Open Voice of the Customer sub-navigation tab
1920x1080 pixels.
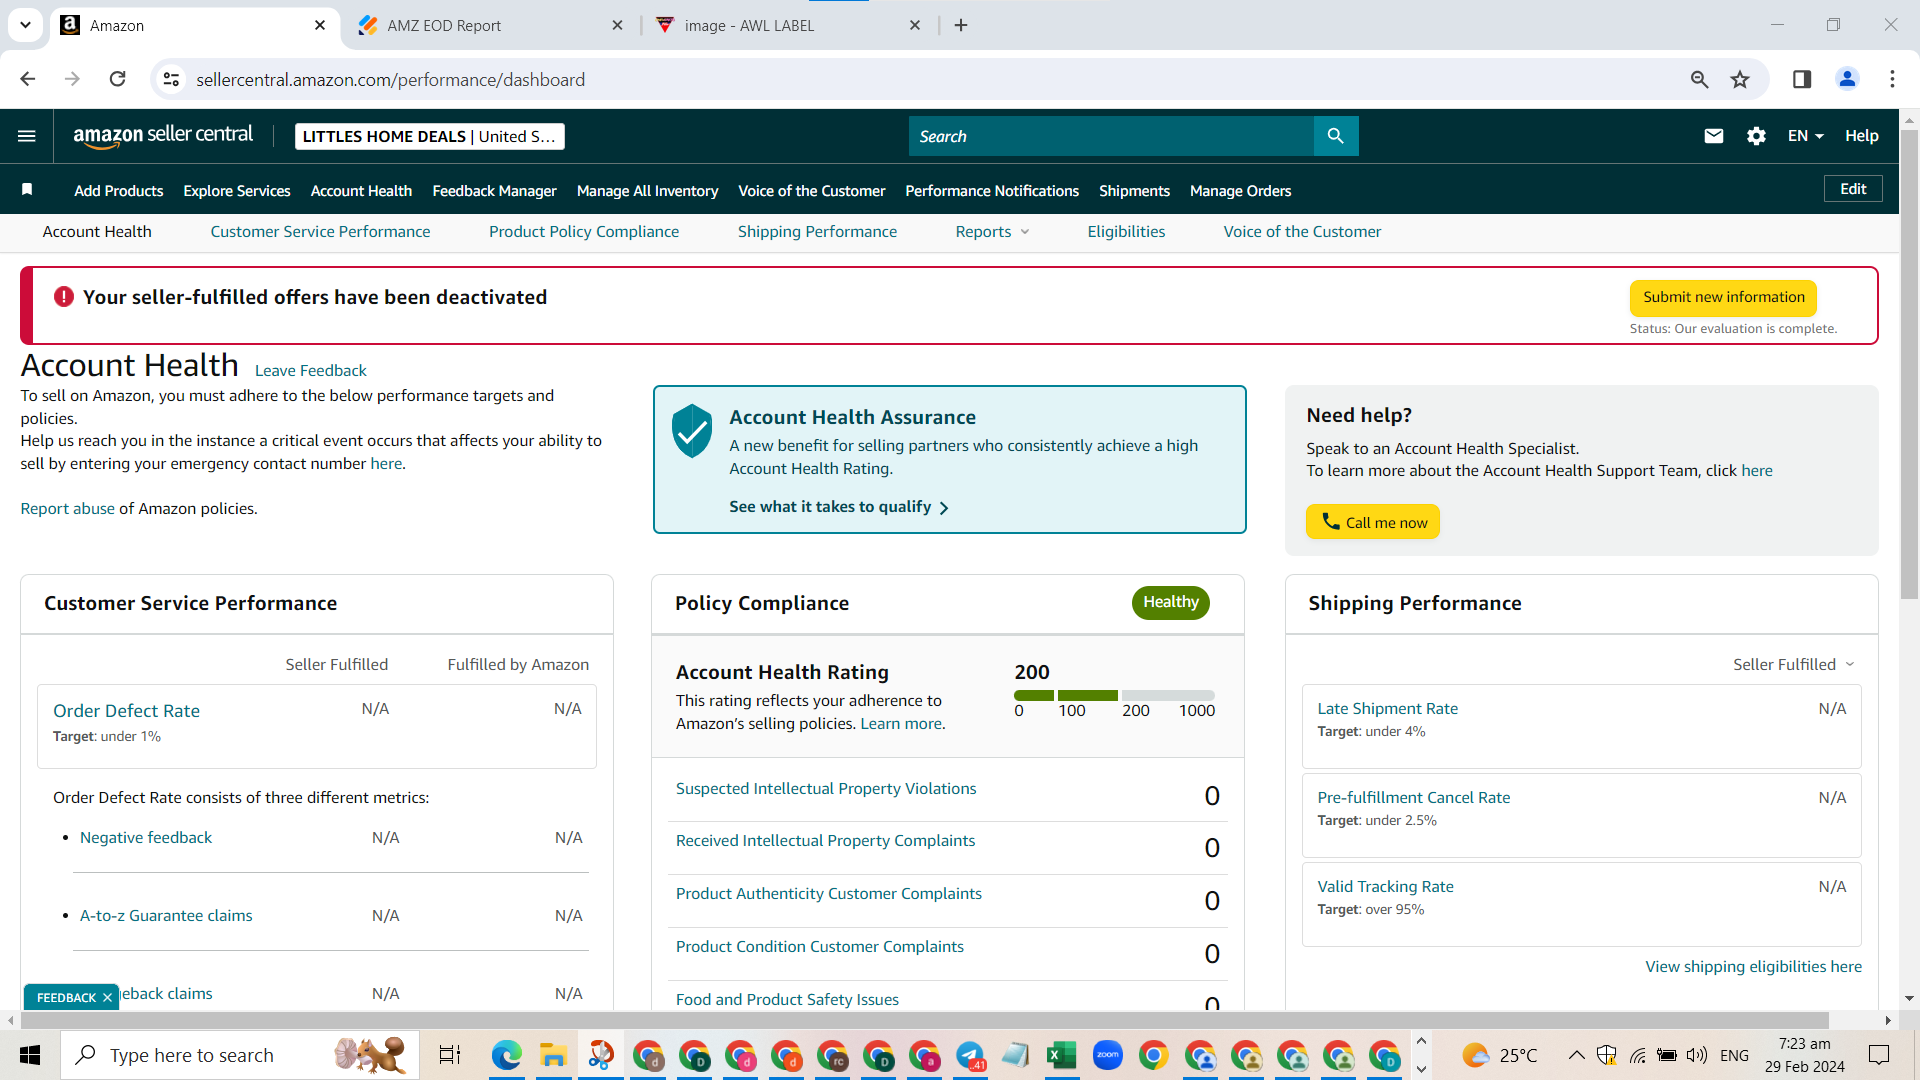click(x=1302, y=232)
